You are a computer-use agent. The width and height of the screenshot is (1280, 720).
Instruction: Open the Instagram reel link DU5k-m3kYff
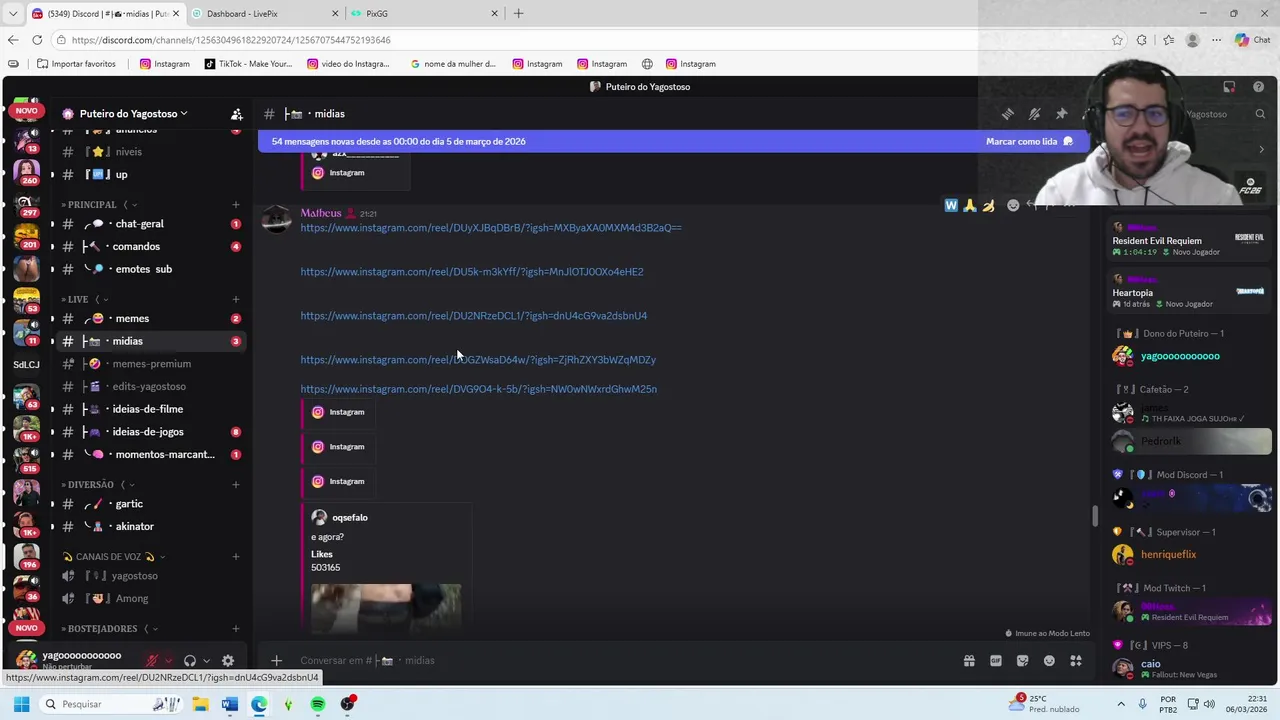tap(472, 272)
